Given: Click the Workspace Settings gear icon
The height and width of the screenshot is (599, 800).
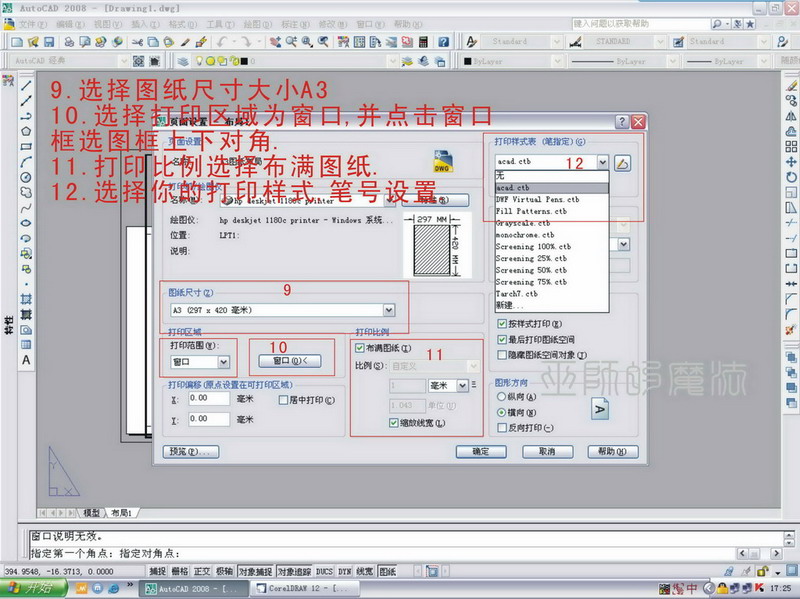Looking at the screenshot, I should tap(138, 61).
